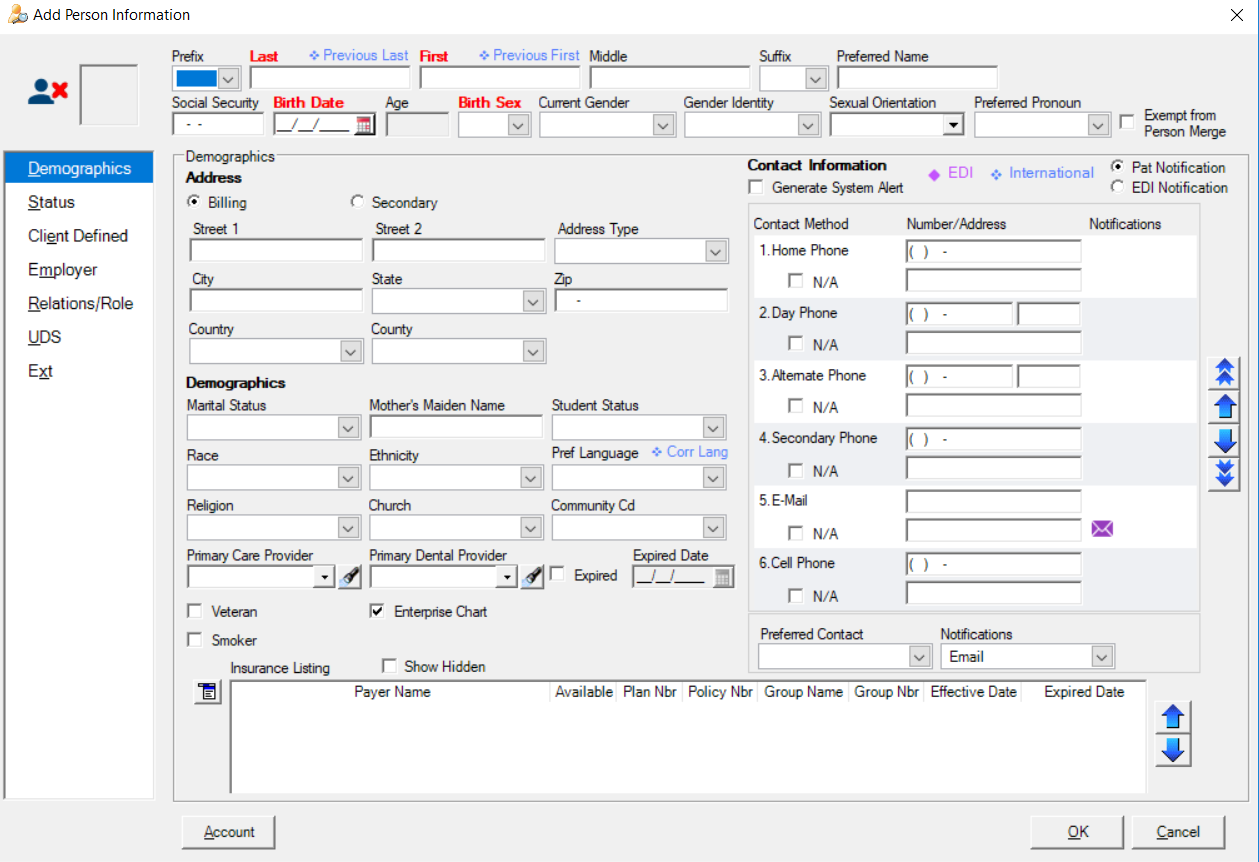The image size is (1259, 862).
Task: Select the Pat Notification radio button
Action: [x=1117, y=167]
